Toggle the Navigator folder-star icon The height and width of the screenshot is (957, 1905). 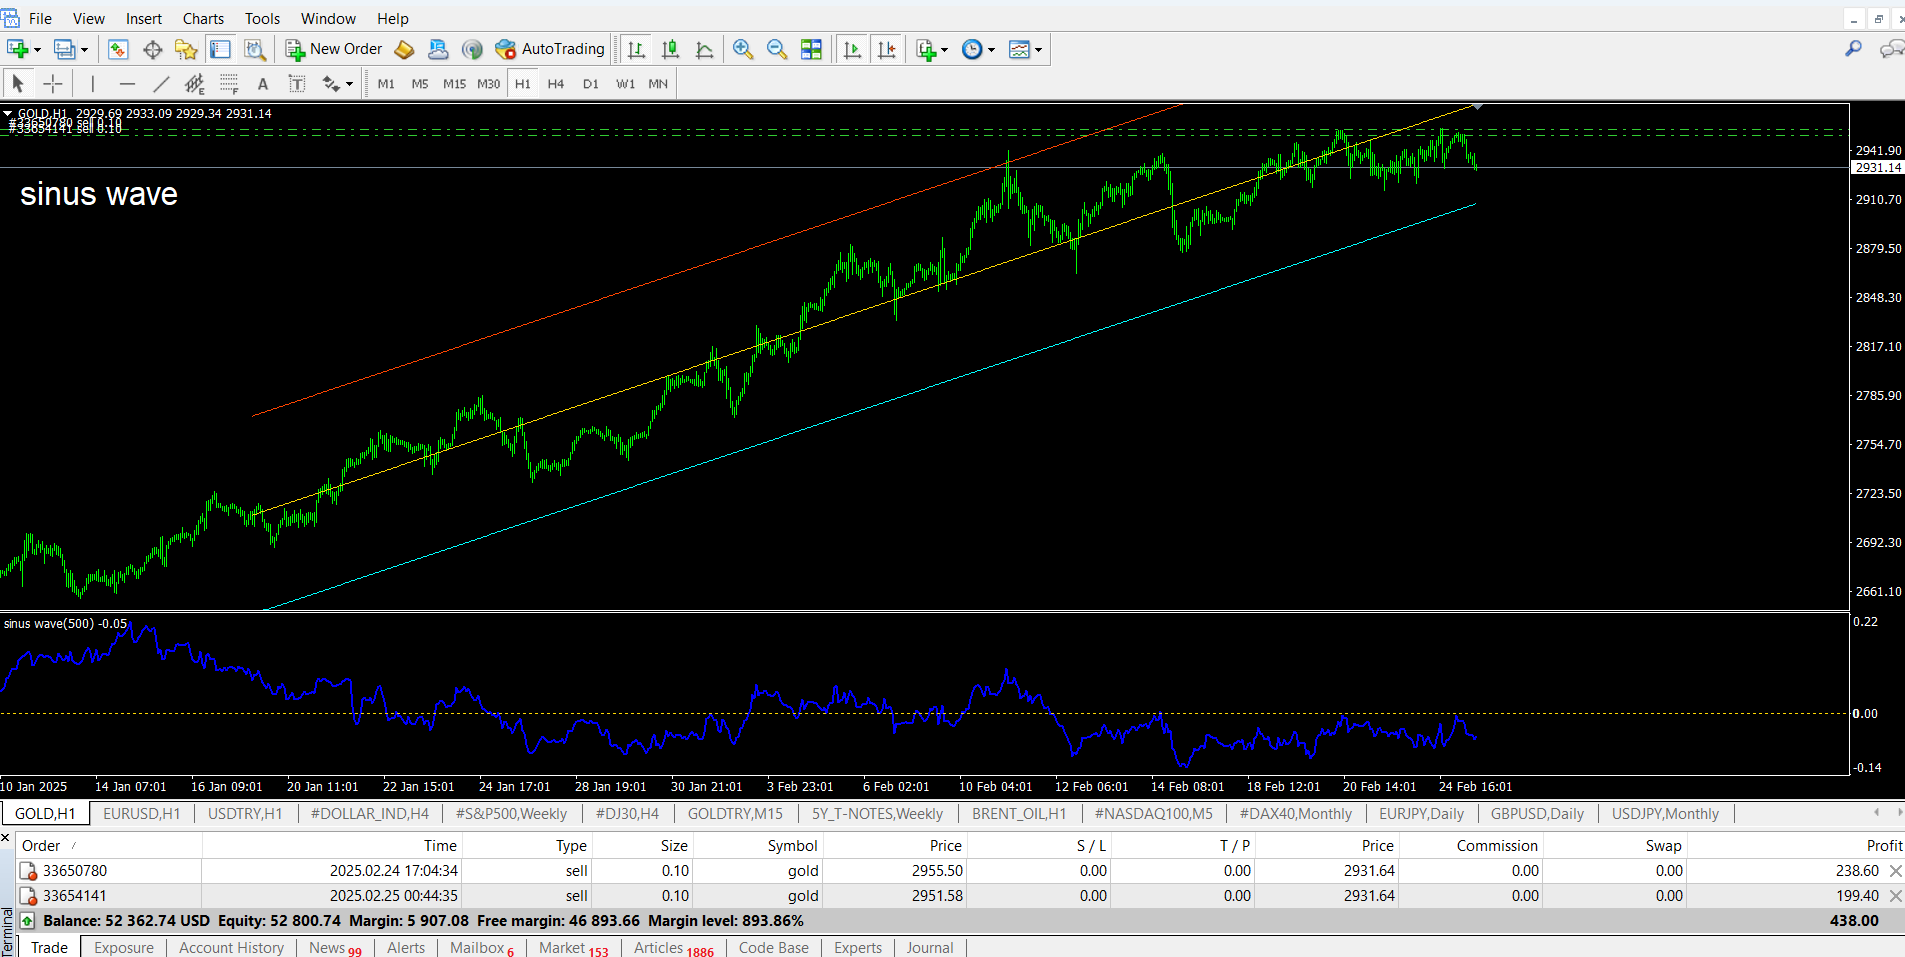186,49
